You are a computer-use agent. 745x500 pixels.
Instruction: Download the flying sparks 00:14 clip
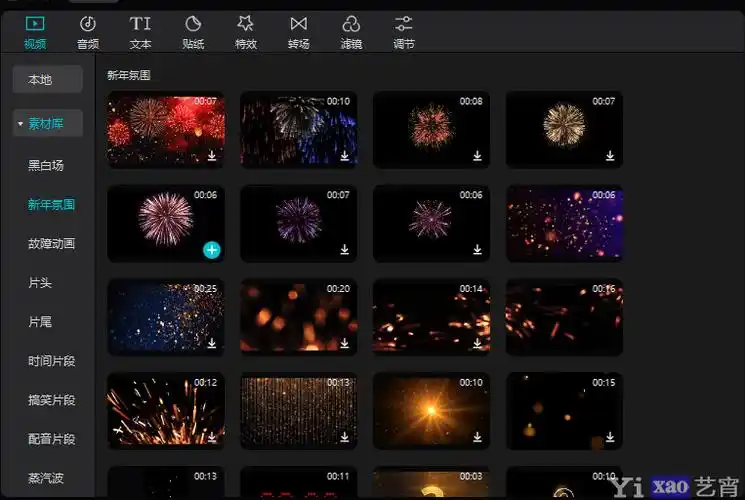[478, 343]
